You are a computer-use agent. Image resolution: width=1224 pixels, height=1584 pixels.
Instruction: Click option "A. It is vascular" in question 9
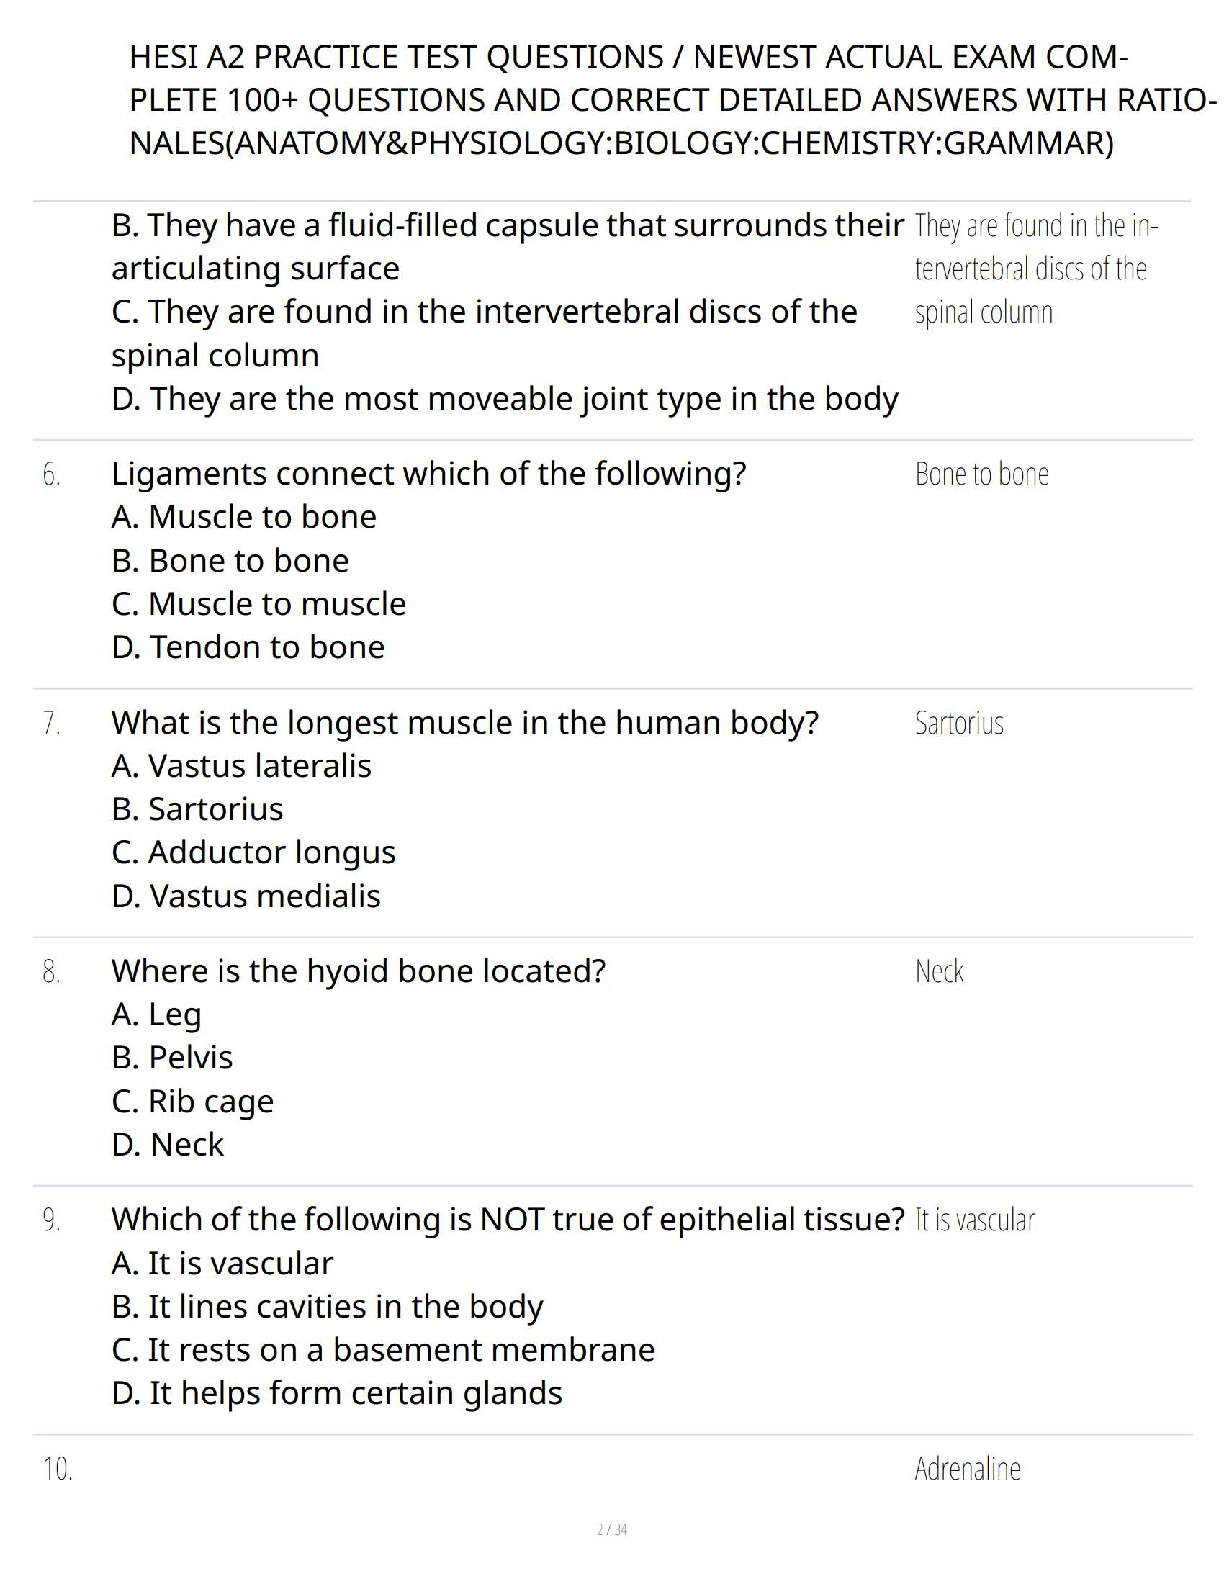222,1264
